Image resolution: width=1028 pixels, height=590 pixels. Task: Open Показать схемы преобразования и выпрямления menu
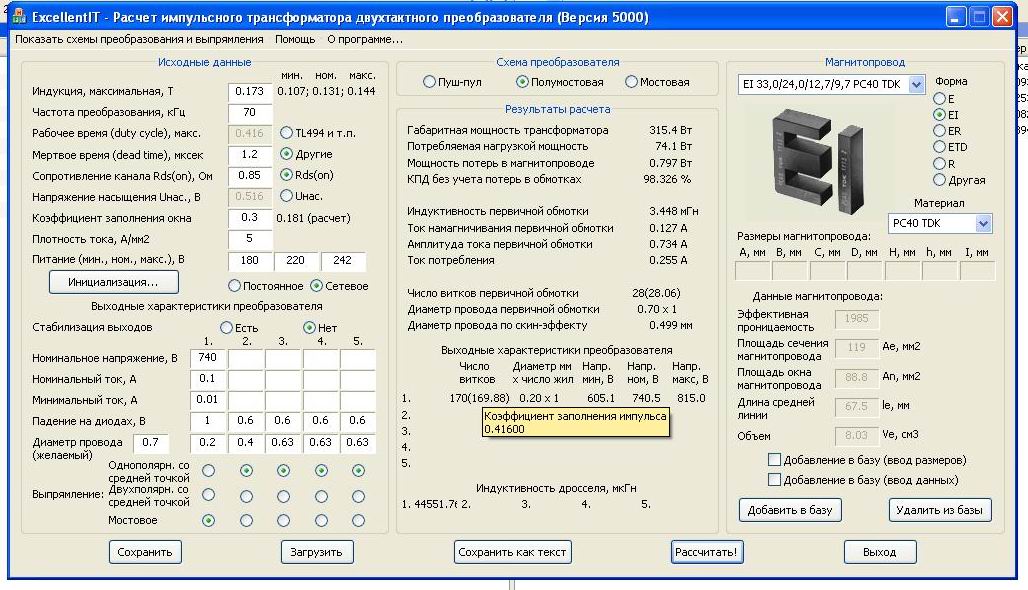[139, 39]
